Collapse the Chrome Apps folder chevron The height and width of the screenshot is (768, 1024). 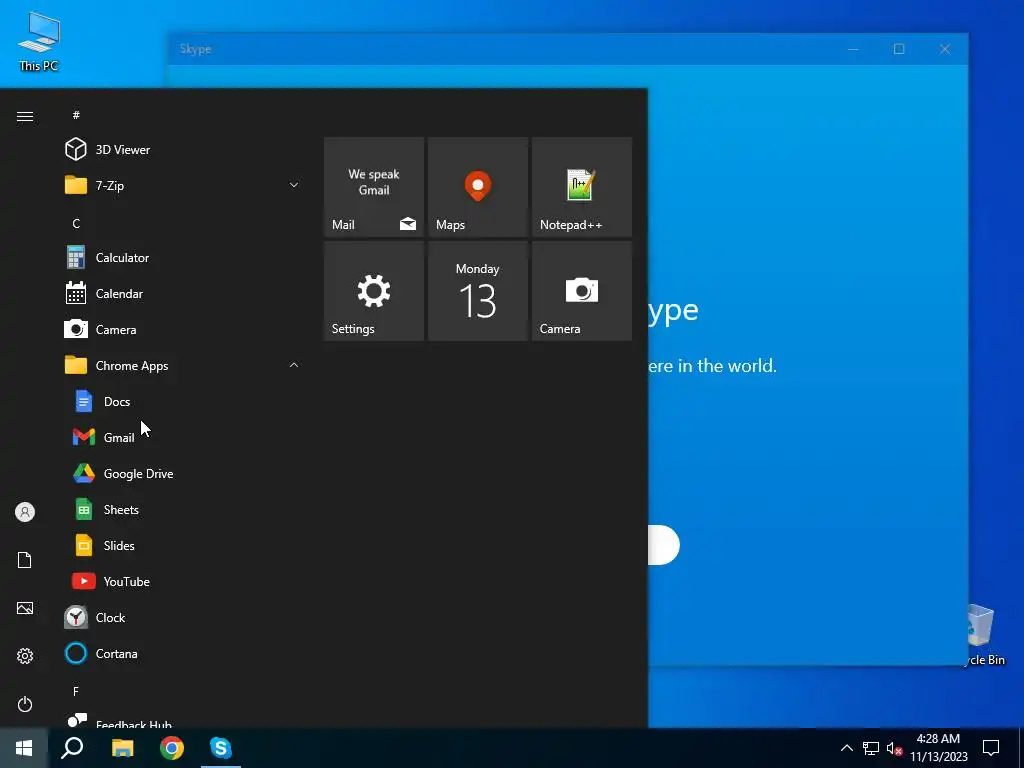point(294,365)
